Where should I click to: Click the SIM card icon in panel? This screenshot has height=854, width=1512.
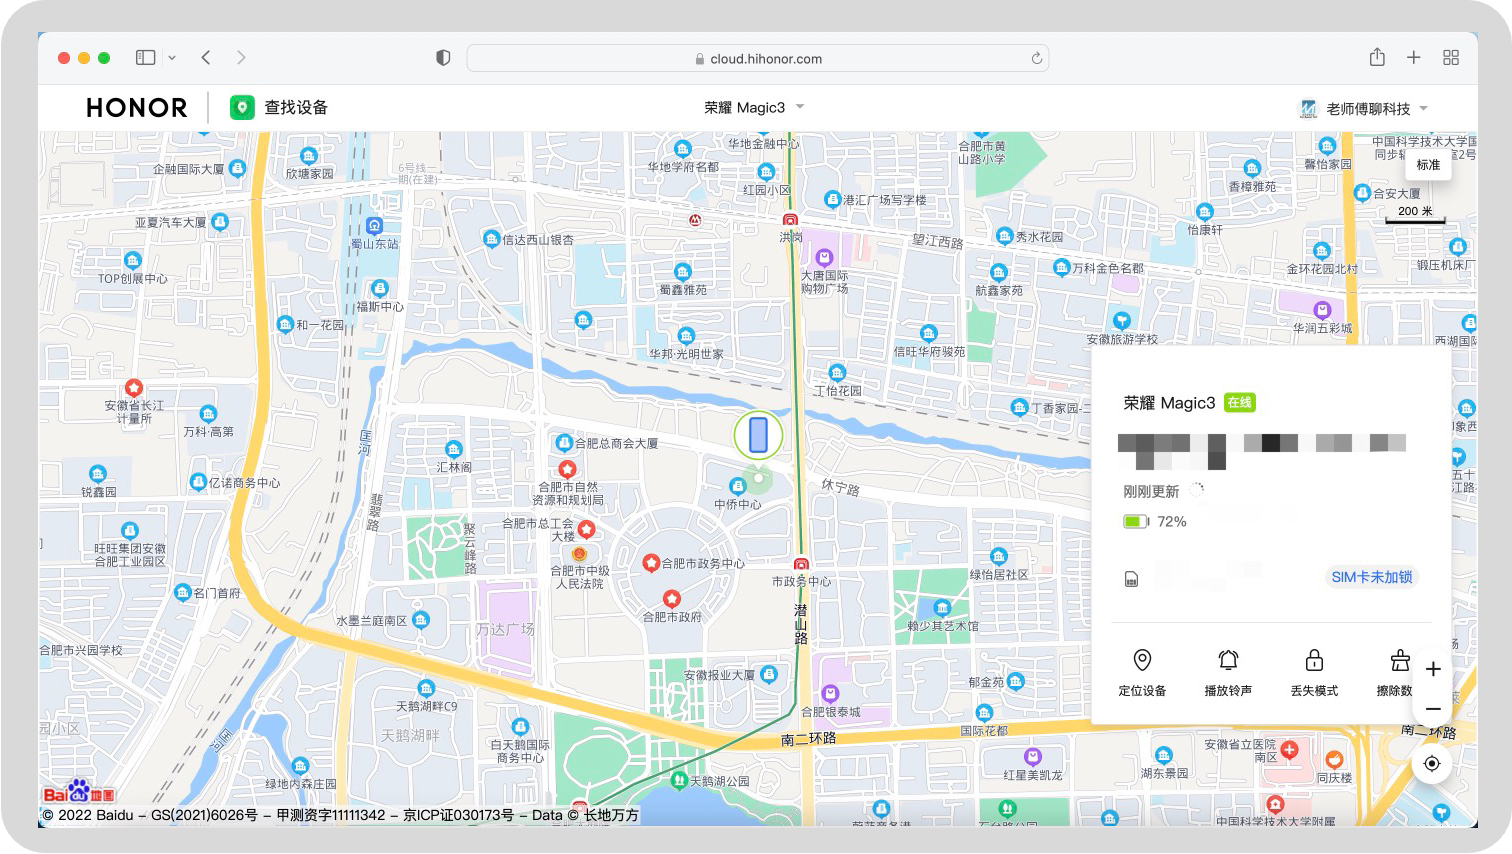pyautogui.click(x=1131, y=579)
